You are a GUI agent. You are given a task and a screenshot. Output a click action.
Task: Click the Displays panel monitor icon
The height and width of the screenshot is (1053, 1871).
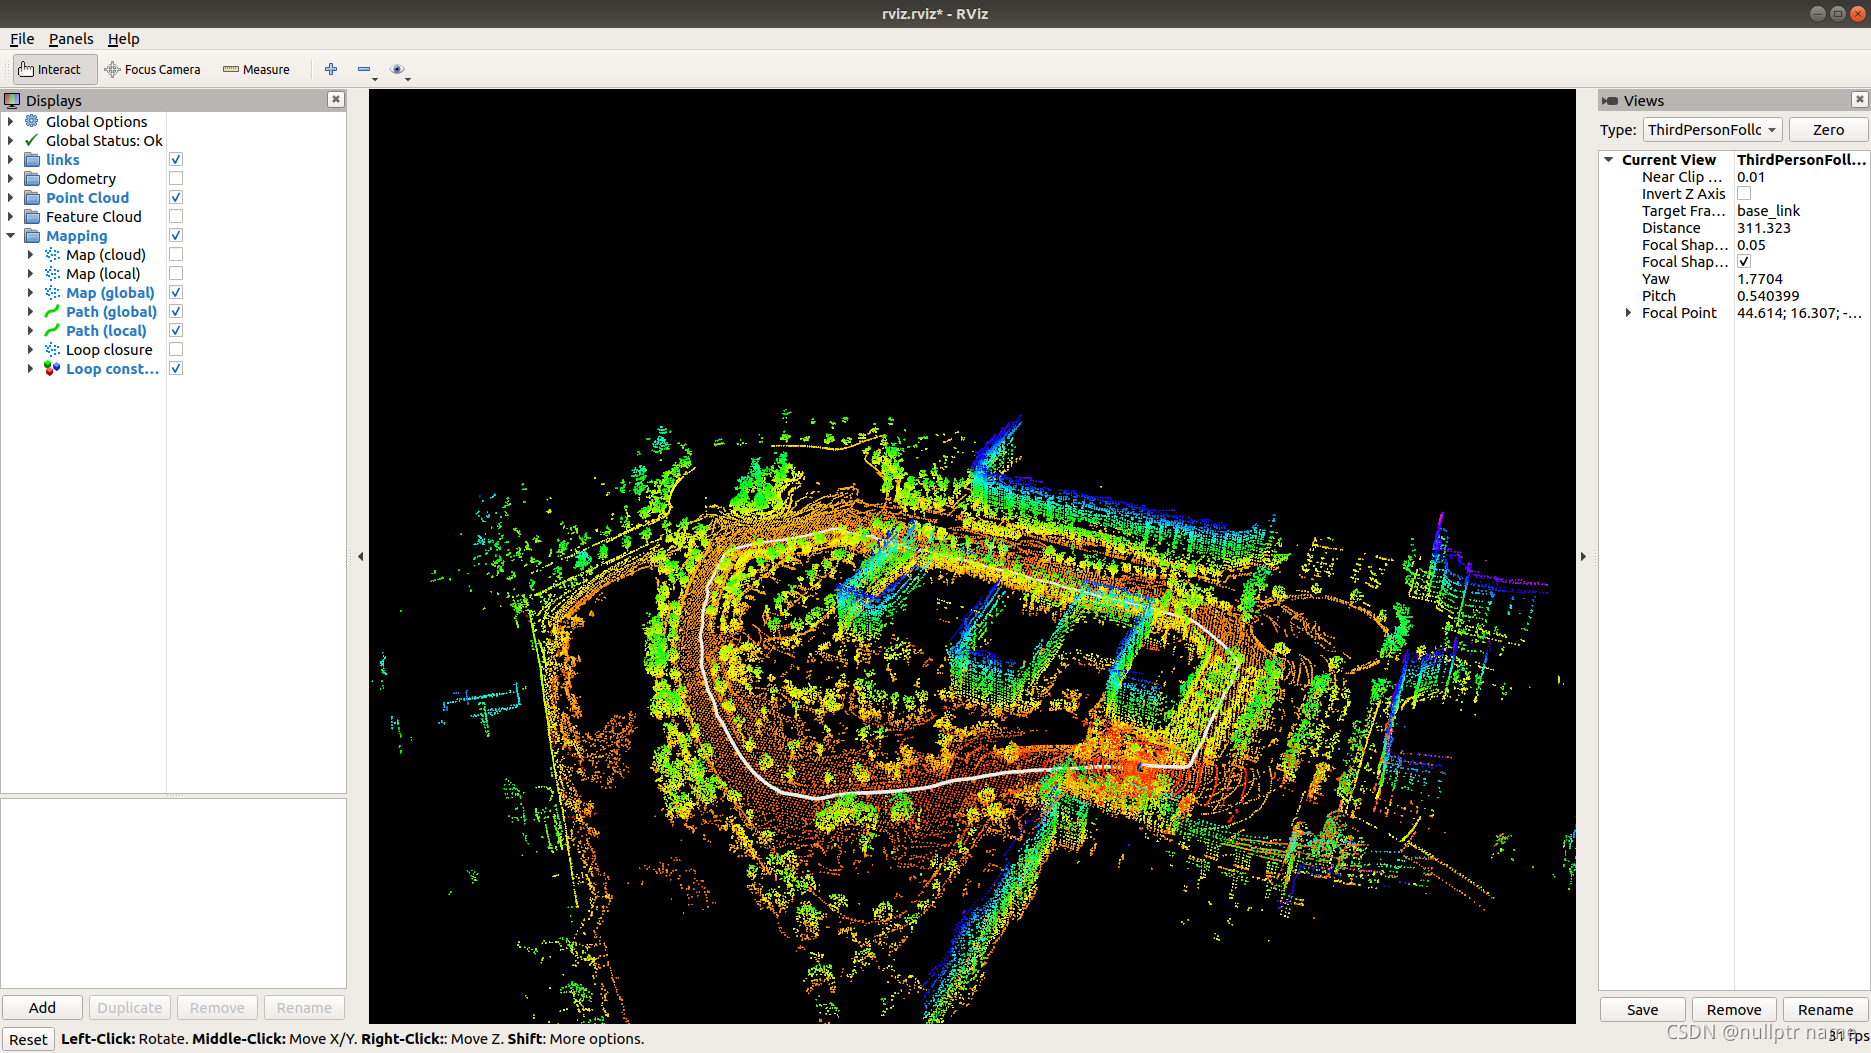click(12, 100)
